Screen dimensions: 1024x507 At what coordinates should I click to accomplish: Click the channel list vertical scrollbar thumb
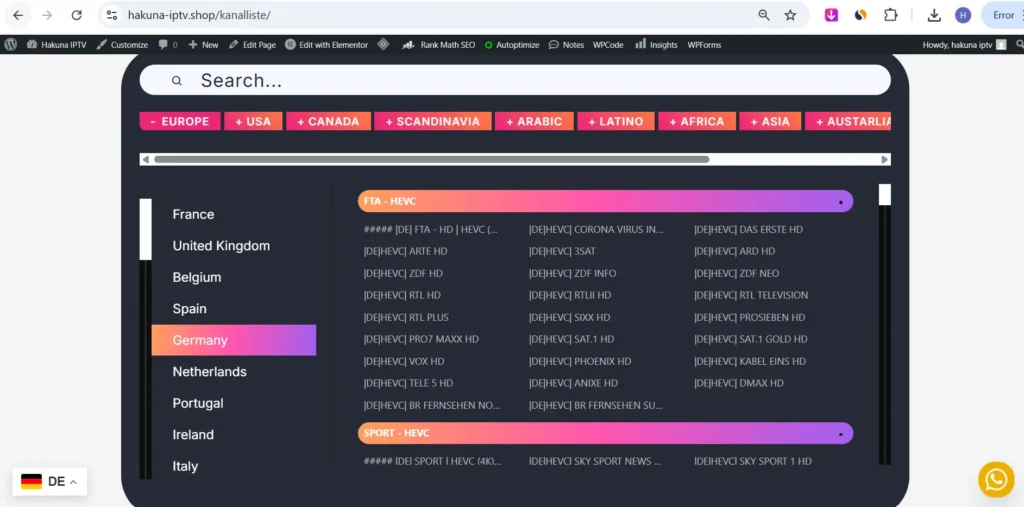(x=885, y=195)
